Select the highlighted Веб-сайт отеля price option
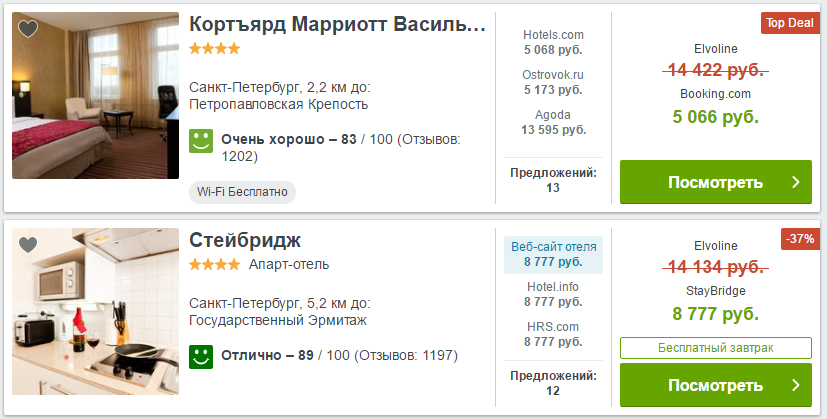Screen dimensions: 827x419 coord(553,255)
